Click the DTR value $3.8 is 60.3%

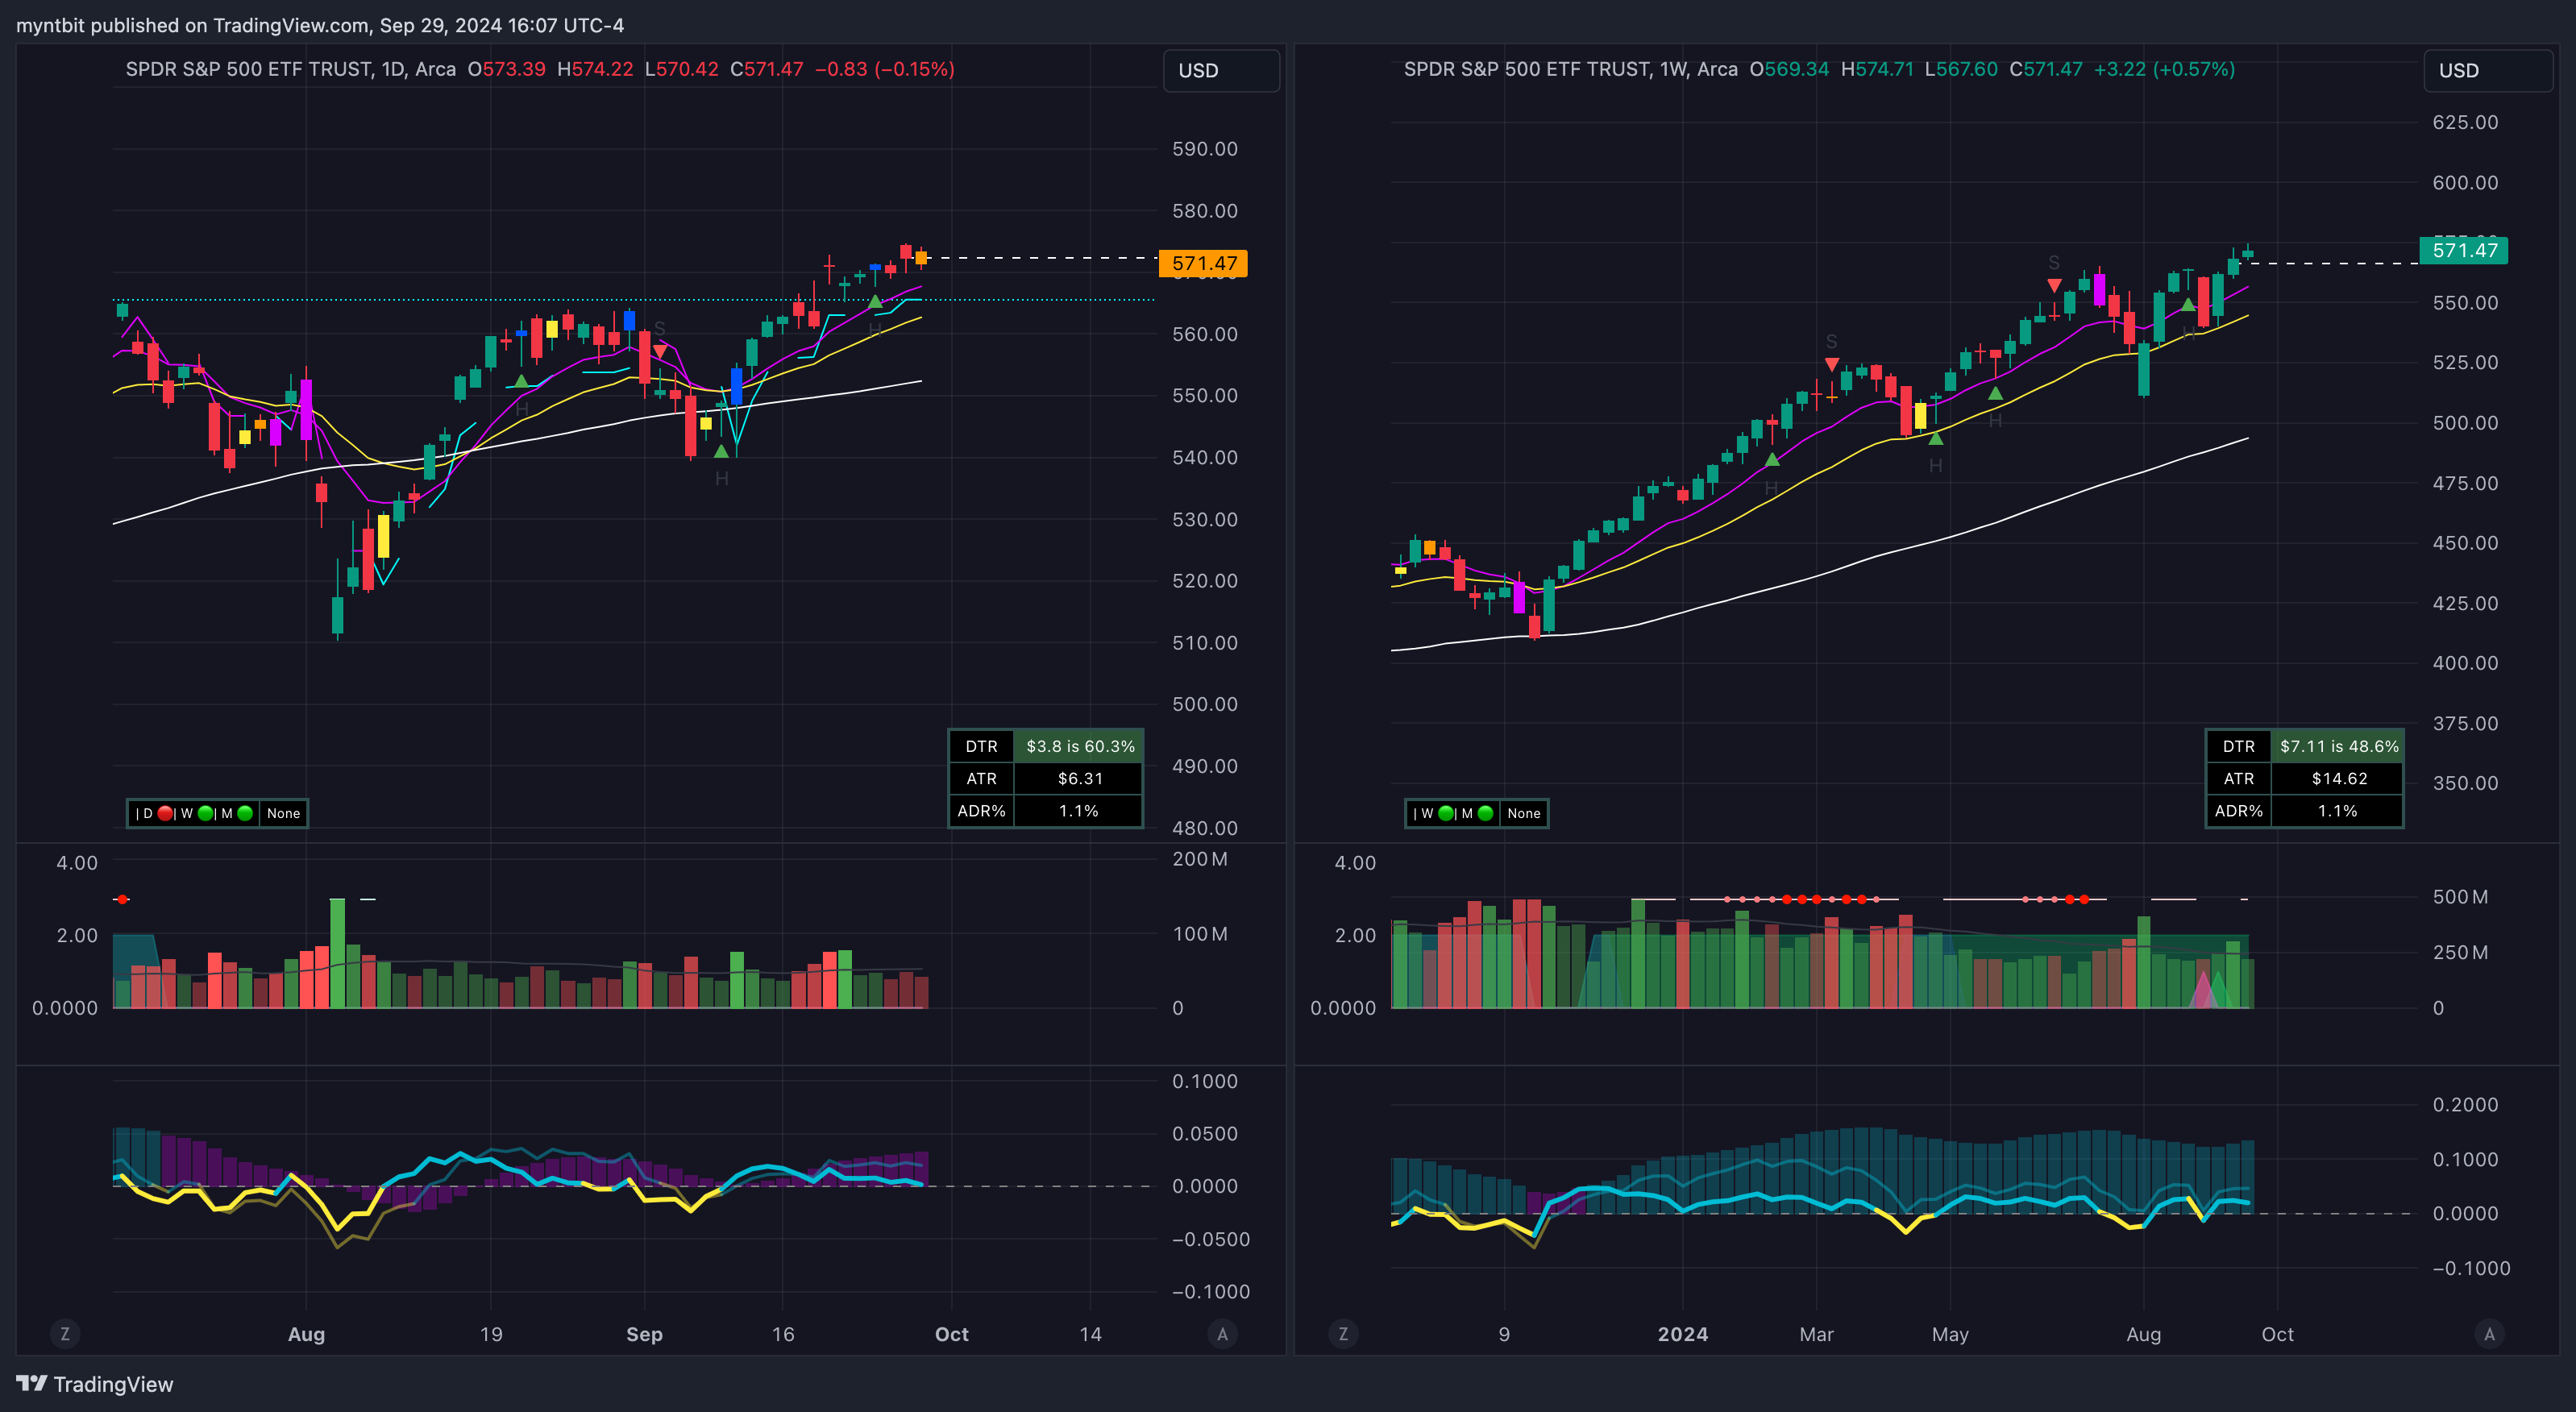click(x=1080, y=746)
